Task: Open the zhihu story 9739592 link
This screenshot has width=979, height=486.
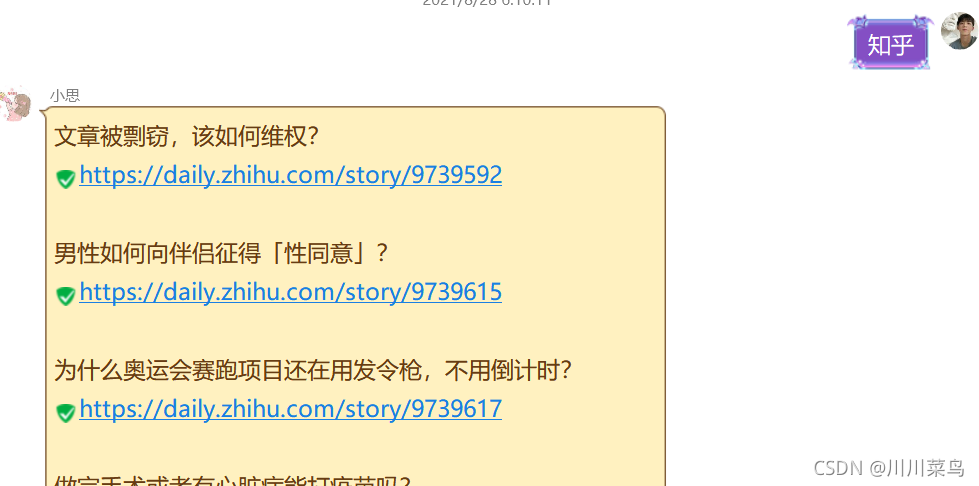Action: click(x=290, y=176)
